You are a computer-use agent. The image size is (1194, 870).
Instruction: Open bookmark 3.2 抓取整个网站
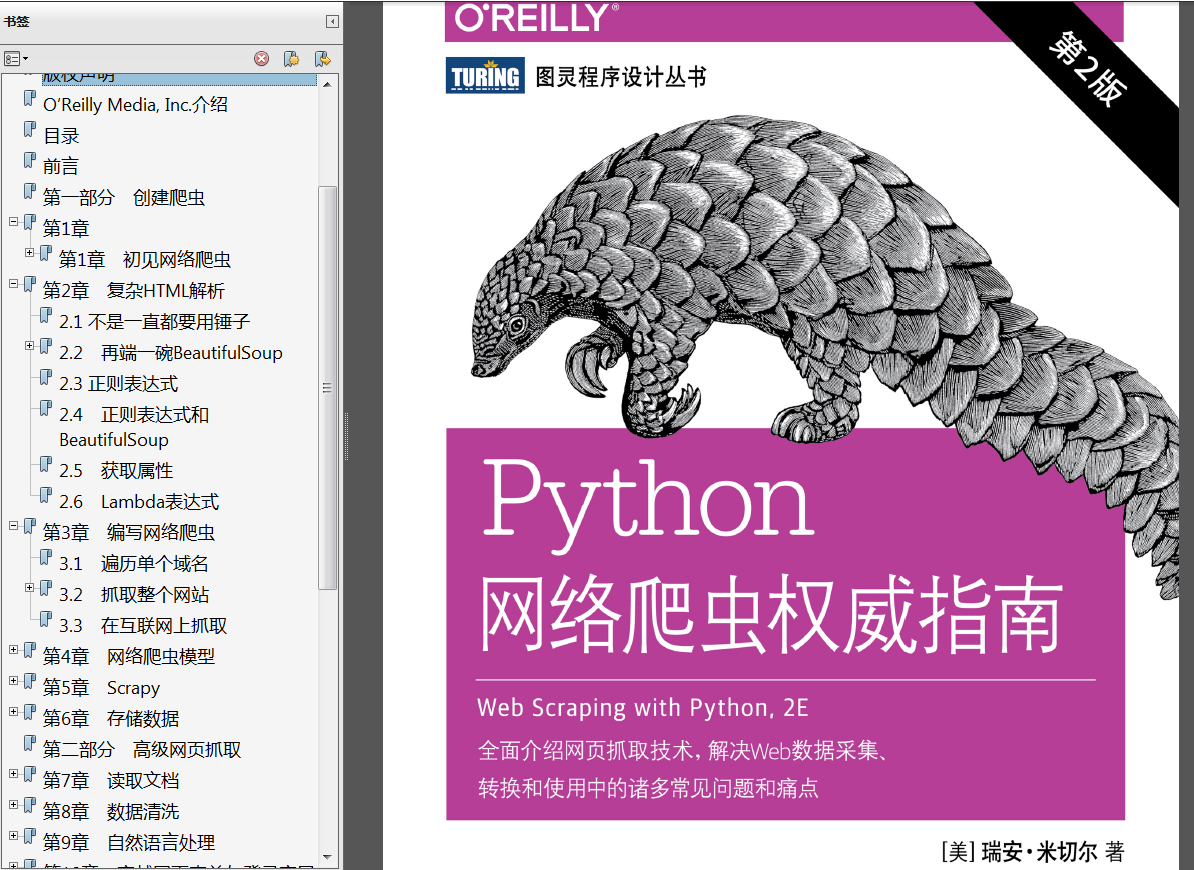coord(134,595)
